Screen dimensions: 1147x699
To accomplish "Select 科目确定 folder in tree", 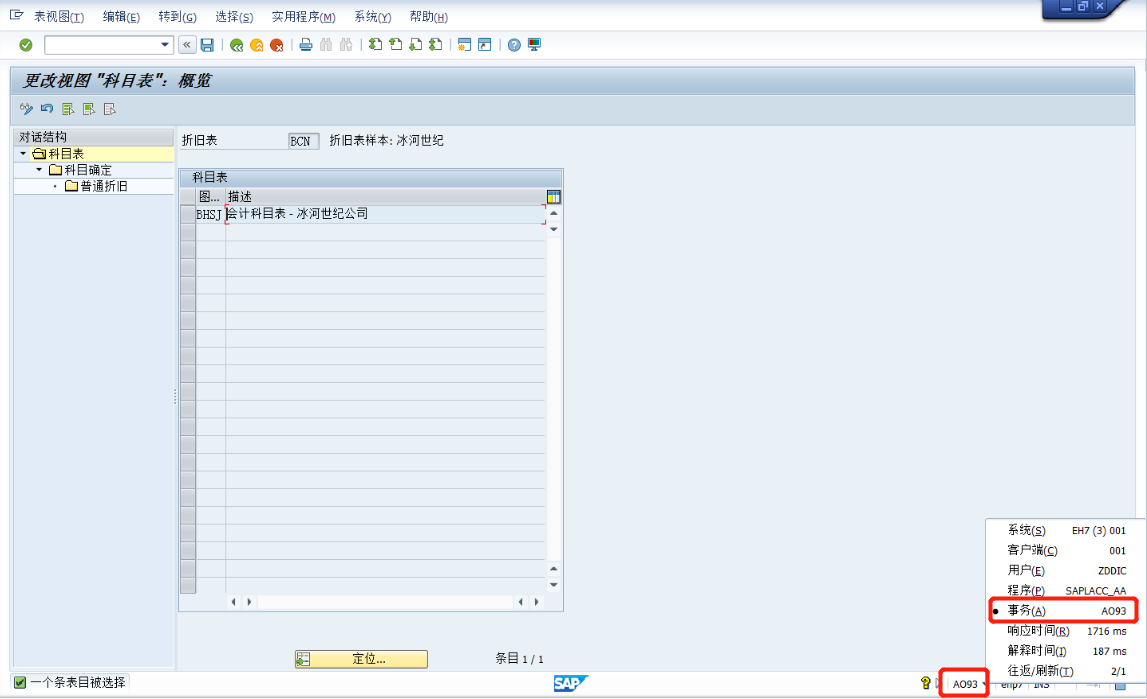I will point(80,170).
